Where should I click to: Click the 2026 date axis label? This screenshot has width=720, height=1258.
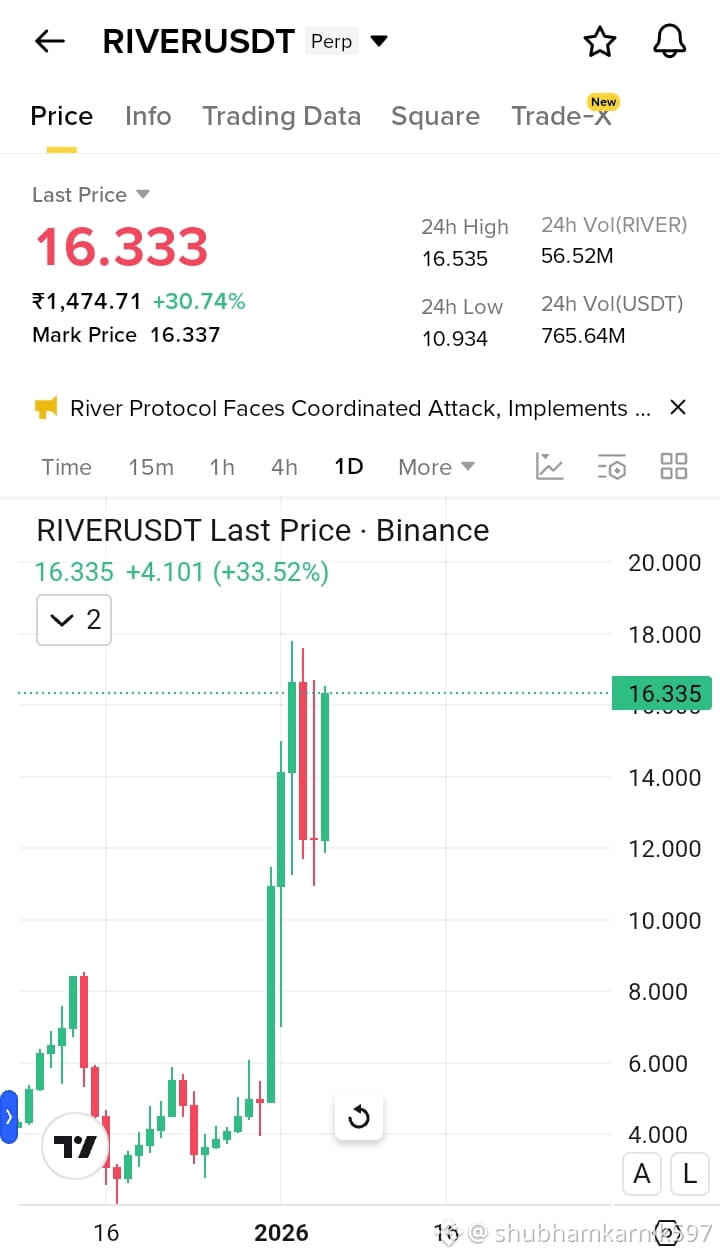pyautogui.click(x=281, y=1233)
